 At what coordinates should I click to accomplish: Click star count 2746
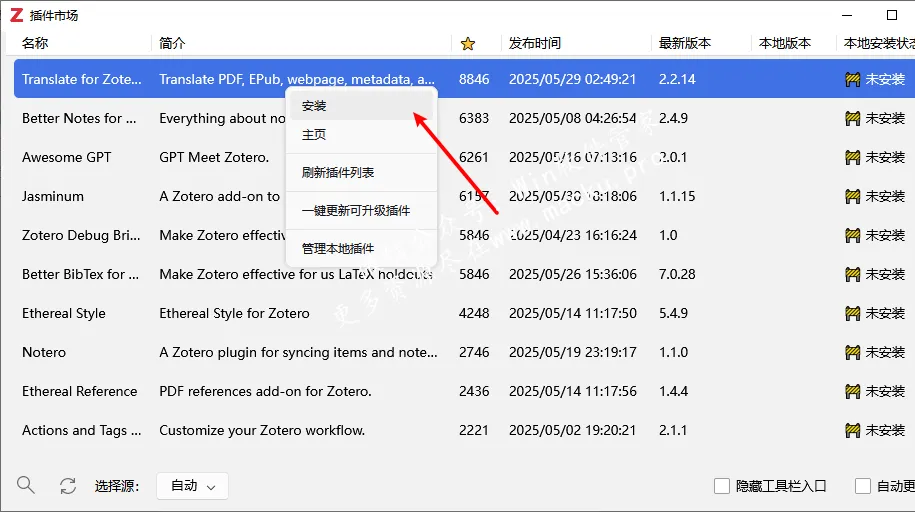click(474, 353)
